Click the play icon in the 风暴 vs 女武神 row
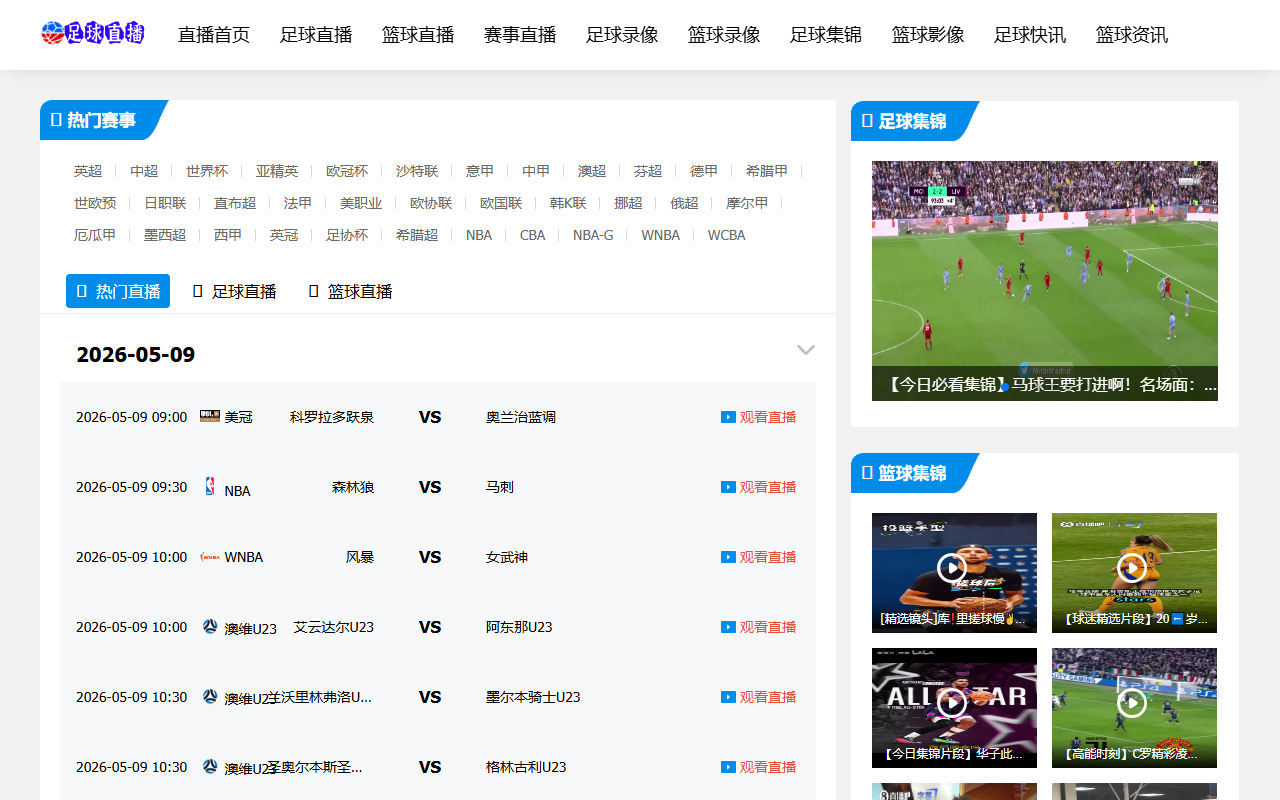The height and width of the screenshot is (800, 1280). [728, 557]
